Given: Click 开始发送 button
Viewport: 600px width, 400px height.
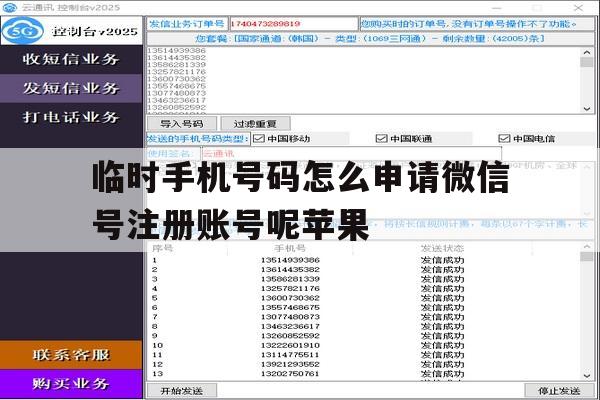Looking at the screenshot, I should pyautogui.click(x=182, y=391).
